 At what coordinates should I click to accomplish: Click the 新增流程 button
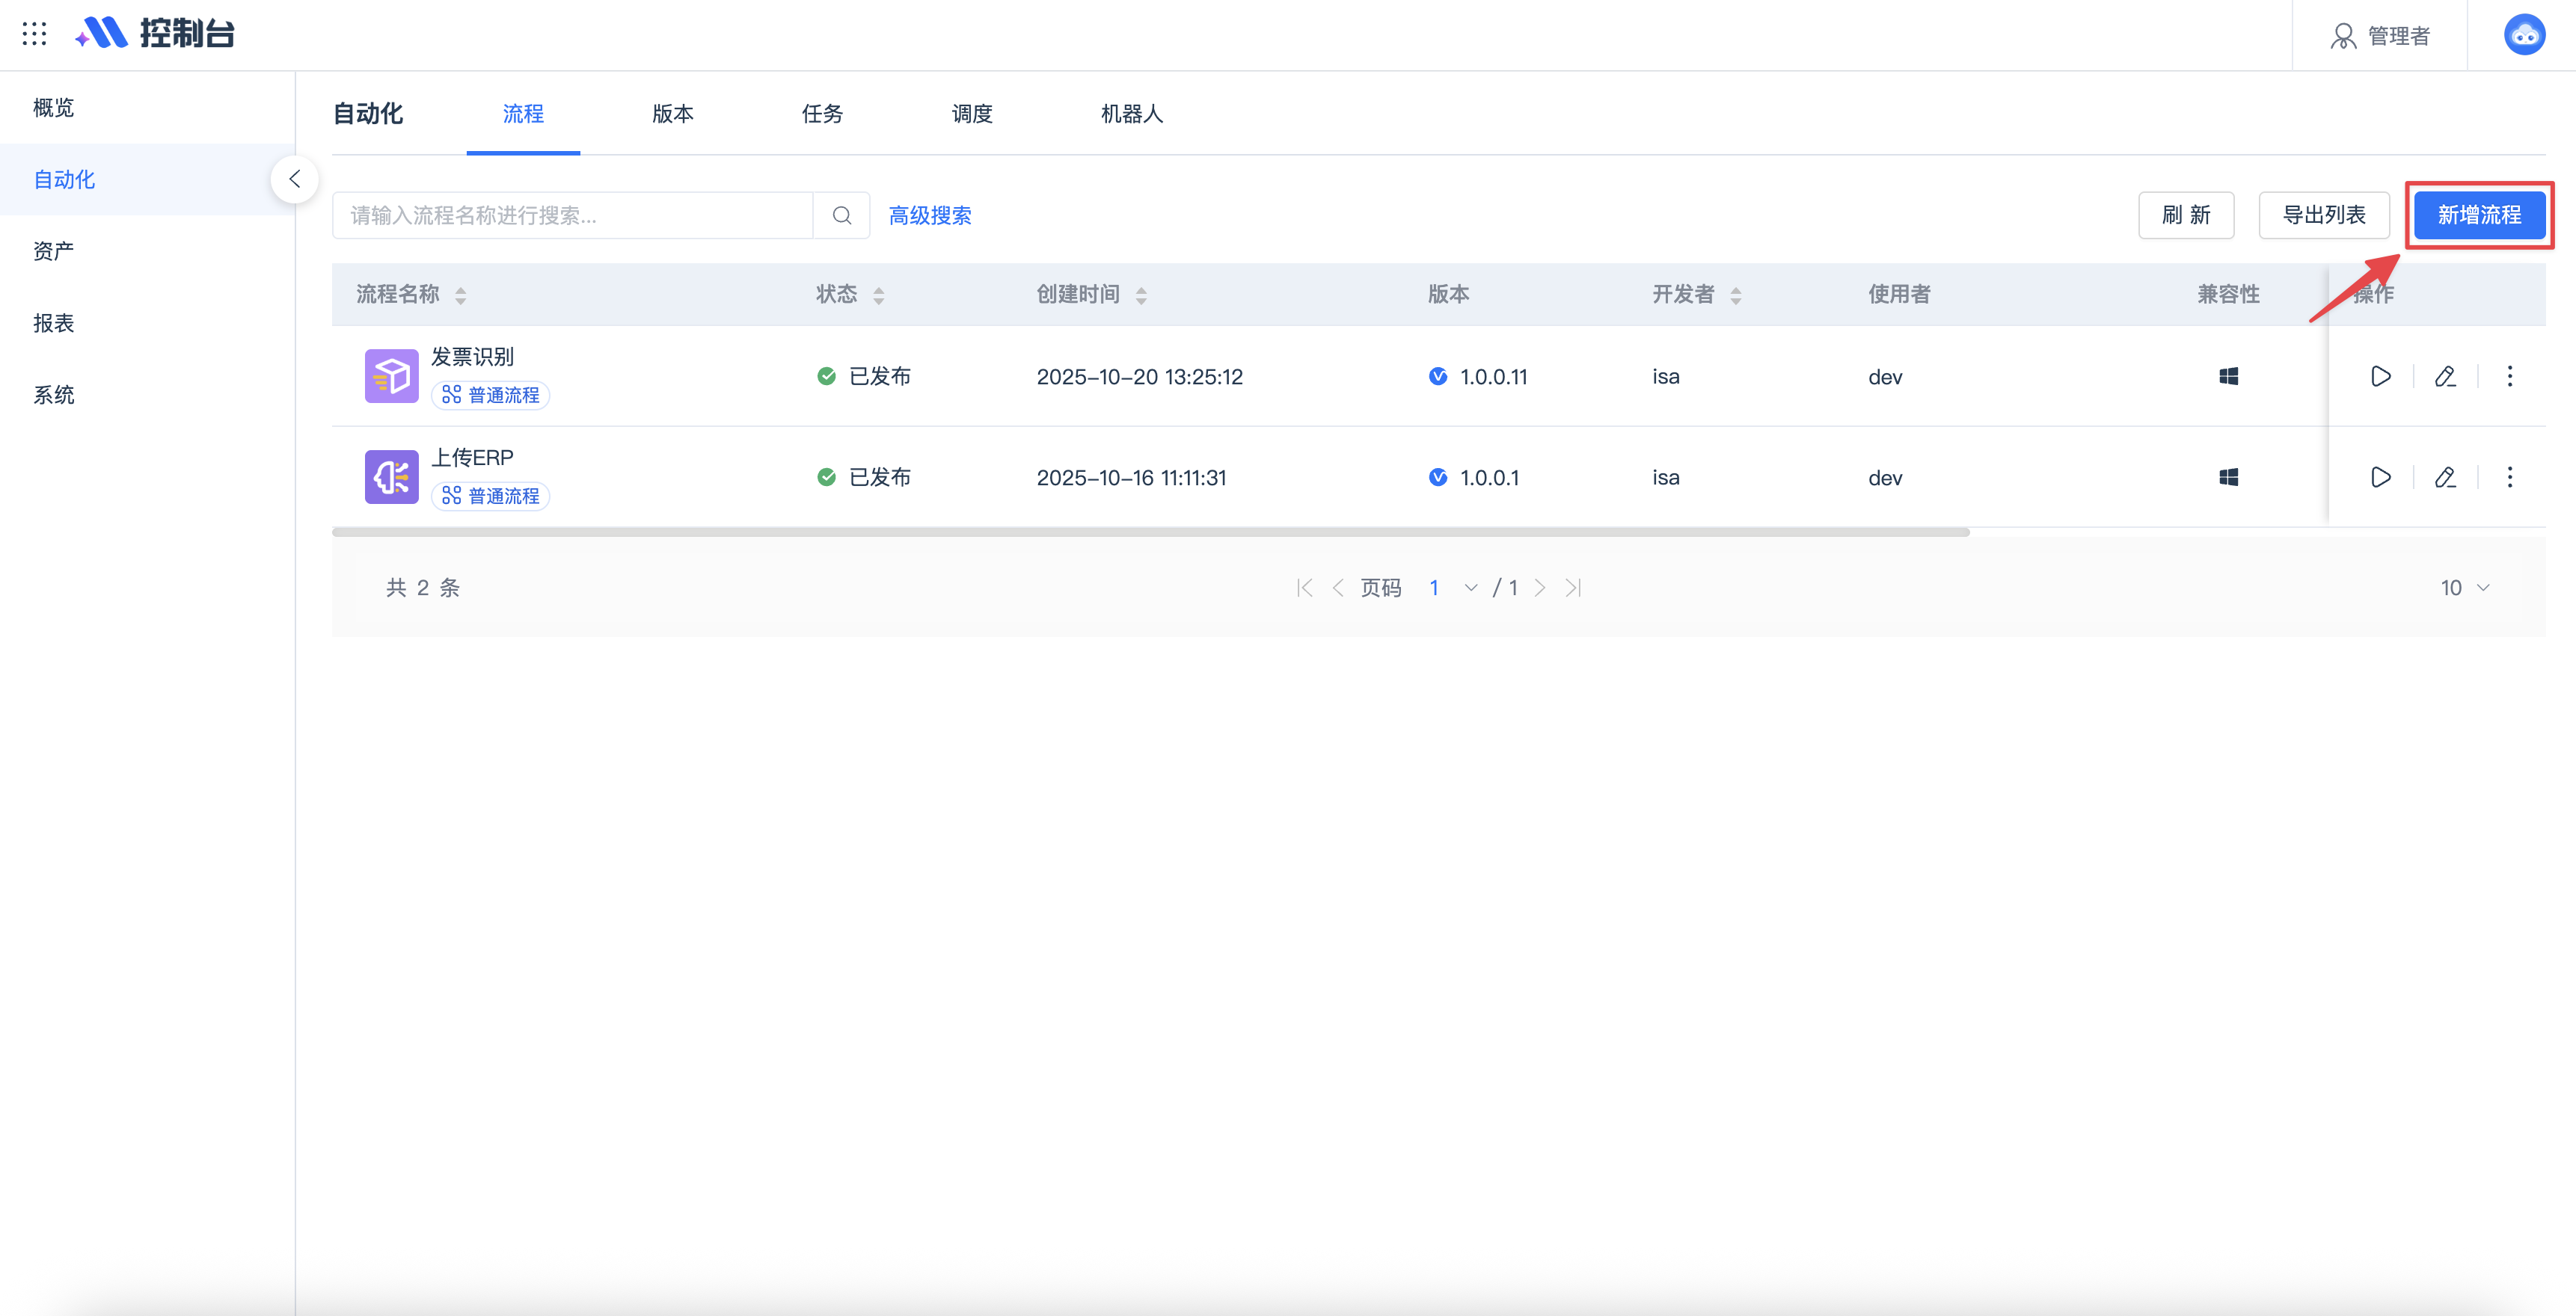(2479, 215)
